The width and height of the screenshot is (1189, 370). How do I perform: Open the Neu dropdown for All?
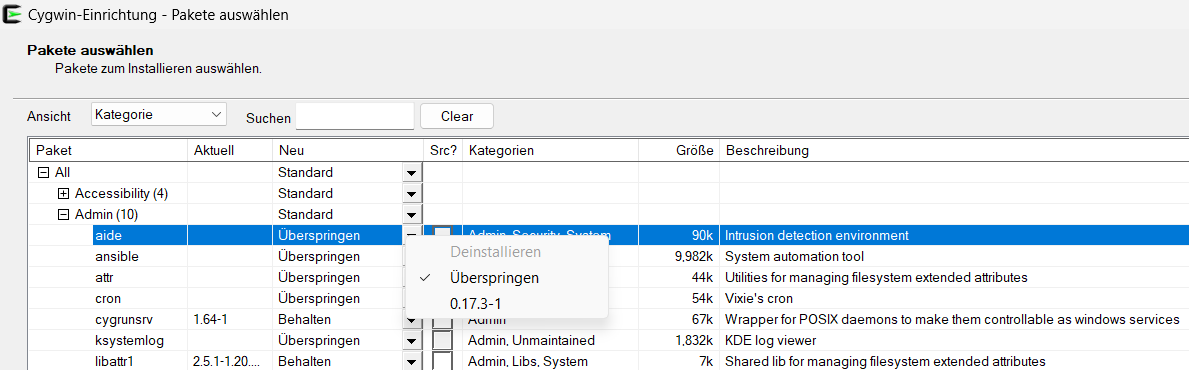pyautogui.click(x=412, y=173)
